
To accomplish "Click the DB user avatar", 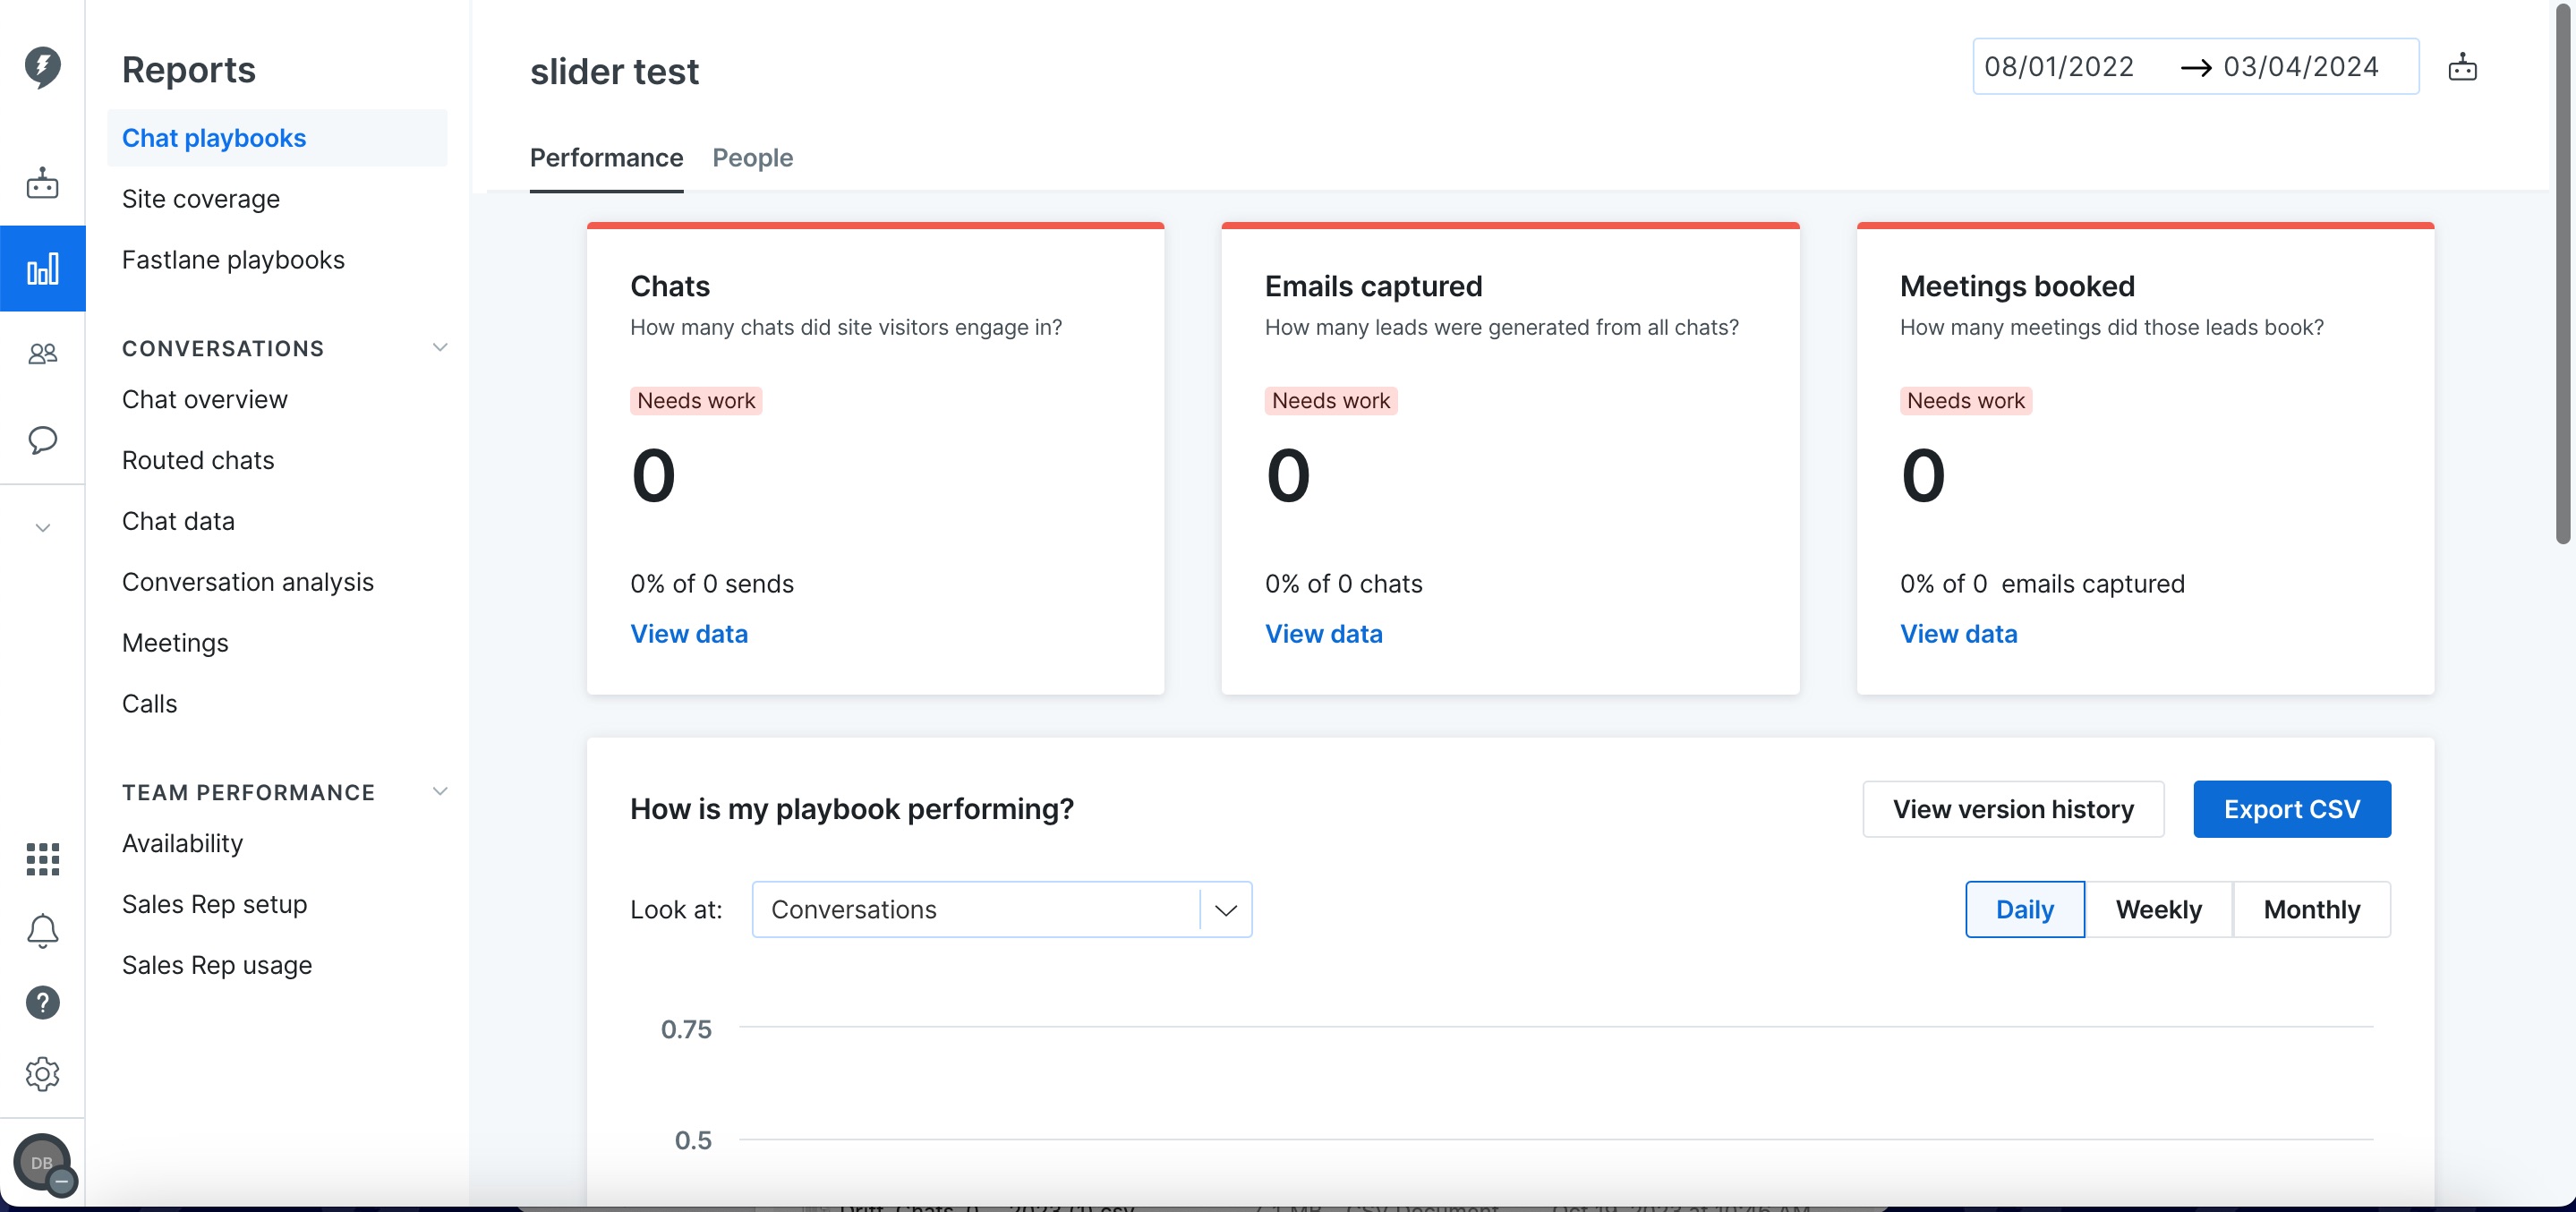I will click(x=42, y=1162).
